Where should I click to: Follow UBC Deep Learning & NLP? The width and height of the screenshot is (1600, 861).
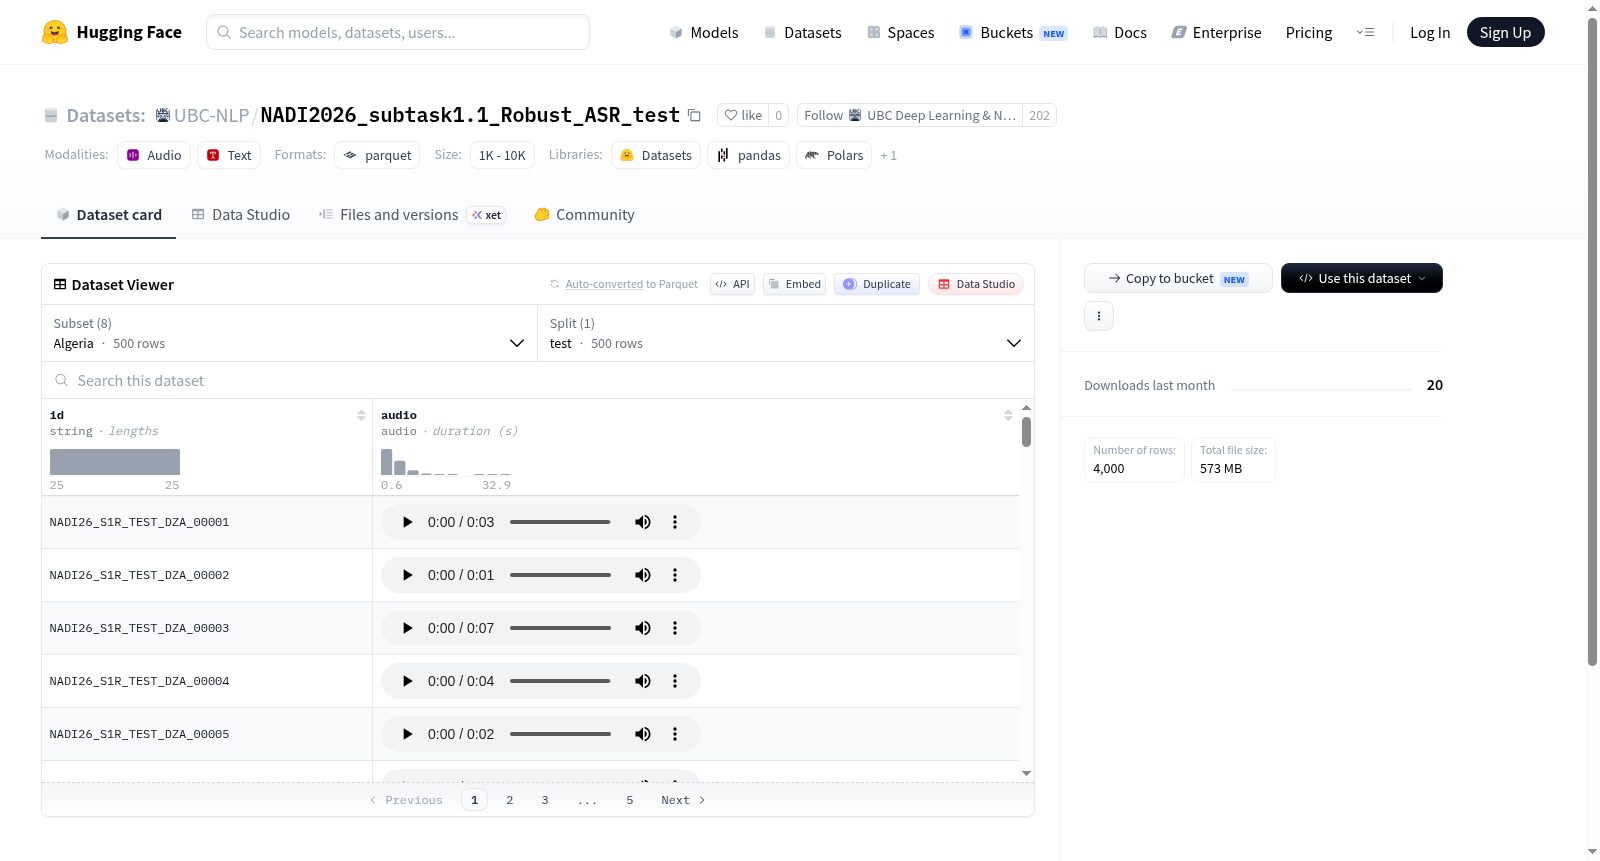[909, 116]
